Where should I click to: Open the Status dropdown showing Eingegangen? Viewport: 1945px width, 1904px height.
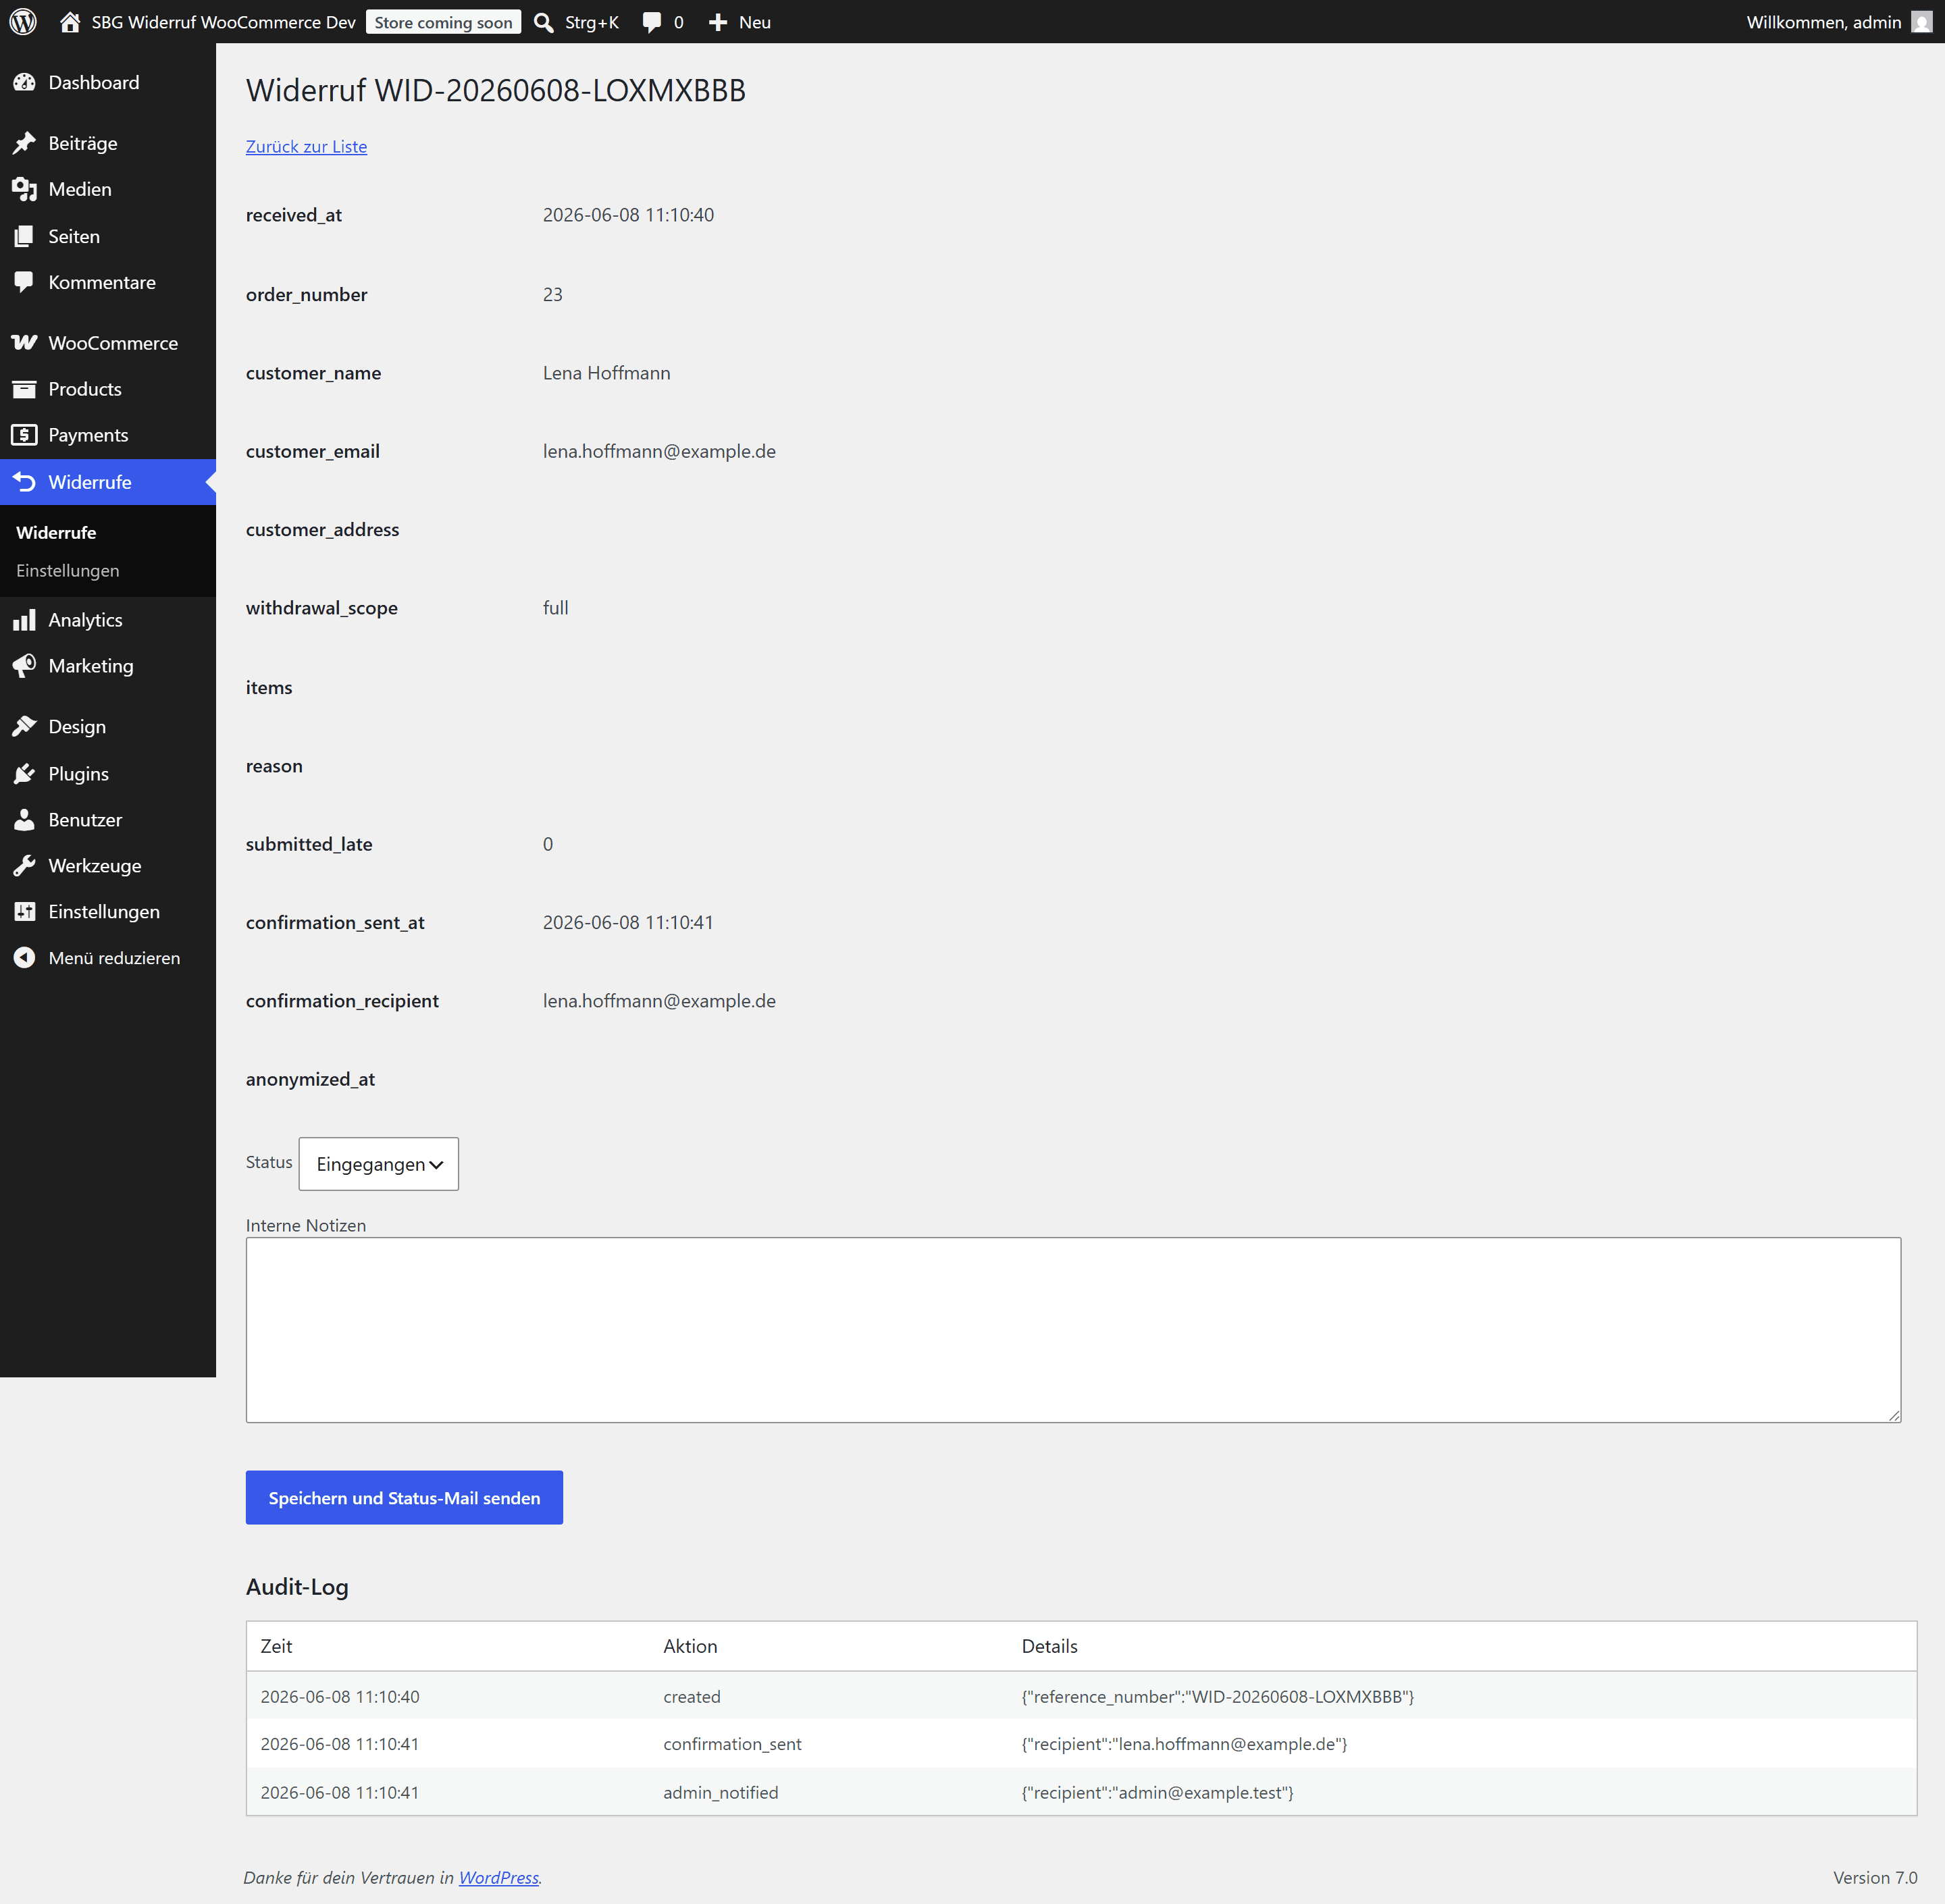click(379, 1164)
